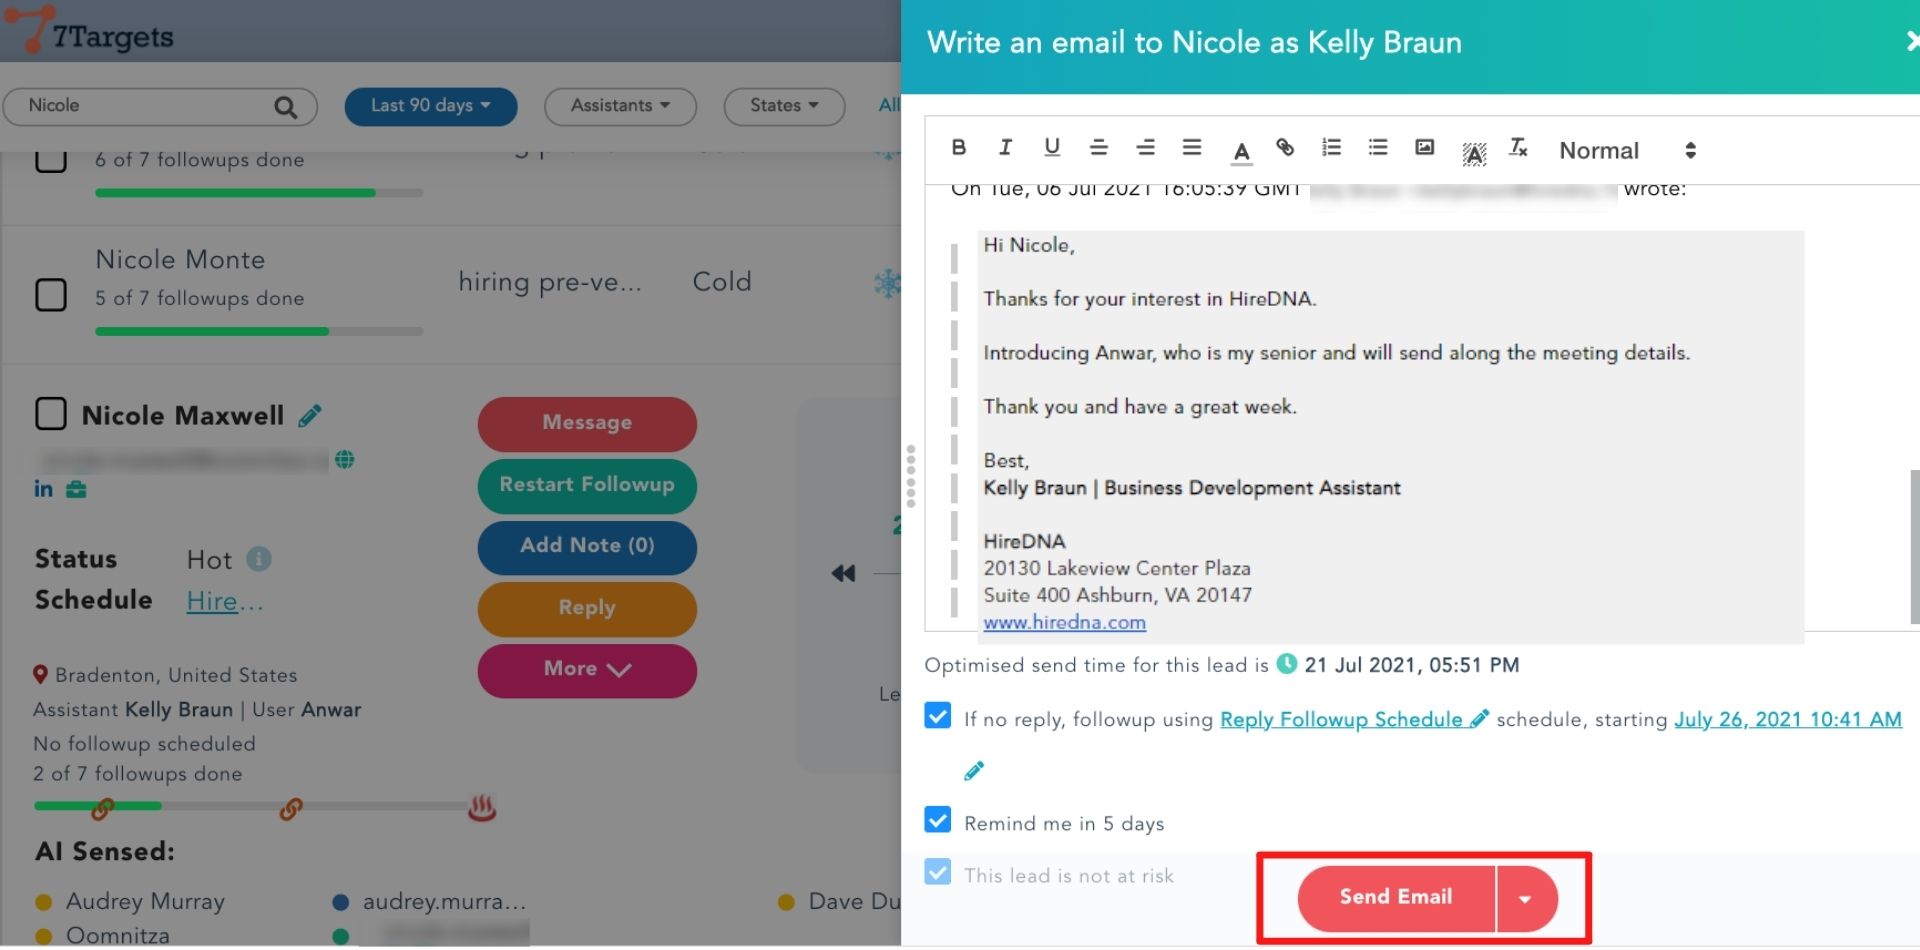Click the followup progress bar for Nicole Monte
The width and height of the screenshot is (1920, 950).
(x=258, y=331)
